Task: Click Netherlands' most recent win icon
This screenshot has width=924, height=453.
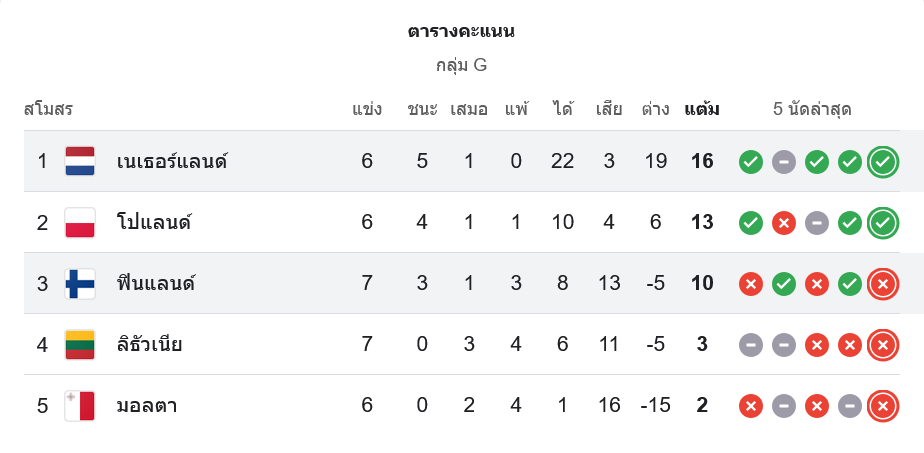Action: click(x=882, y=161)
